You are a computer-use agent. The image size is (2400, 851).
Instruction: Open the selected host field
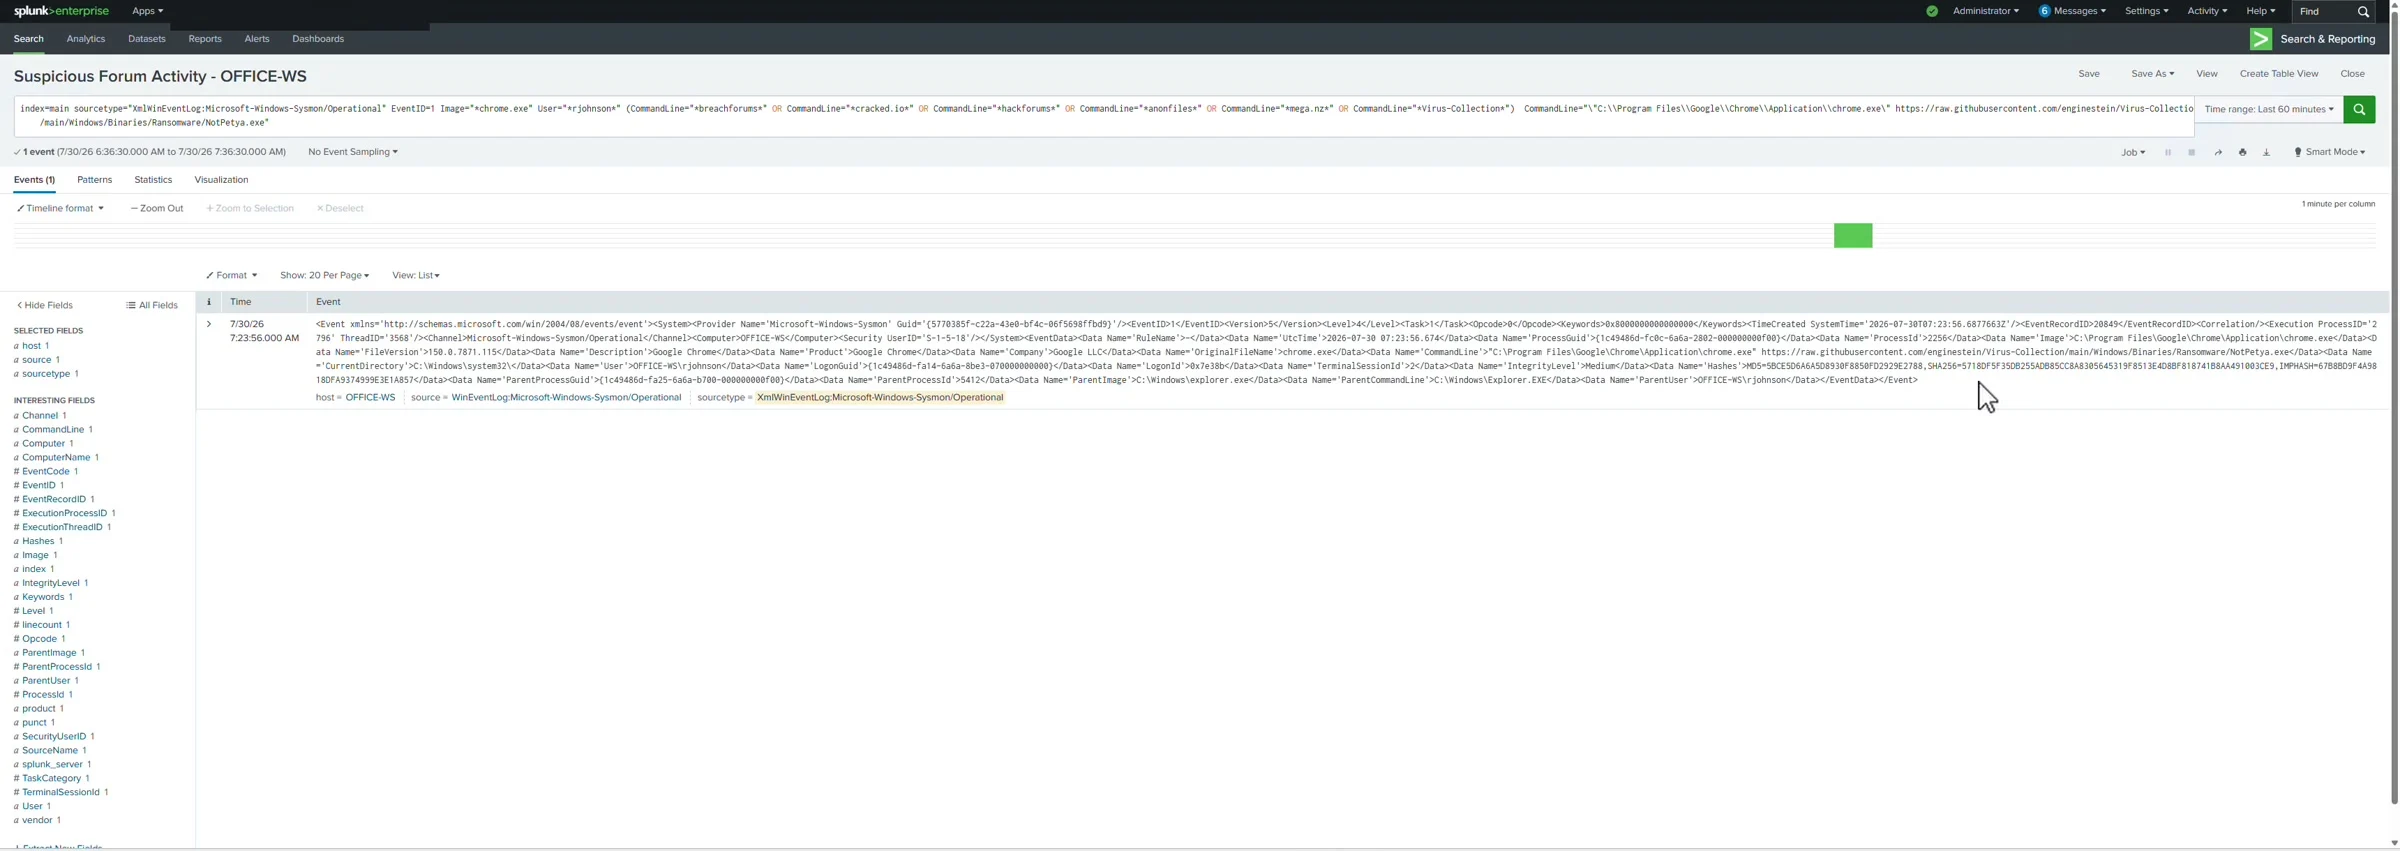[32, 346]
